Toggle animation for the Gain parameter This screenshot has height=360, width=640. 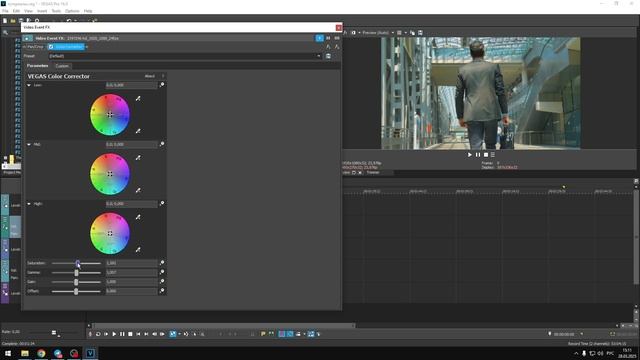[x=162, y=282]
